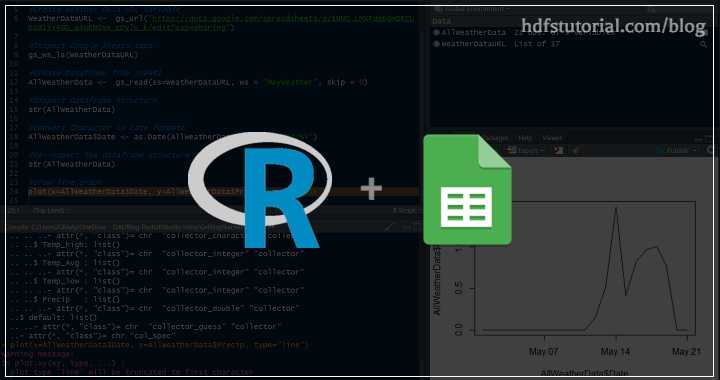Open the Global Environment dropdown
The width and height of the screenshot is (720, 380).
click(472, 9)
